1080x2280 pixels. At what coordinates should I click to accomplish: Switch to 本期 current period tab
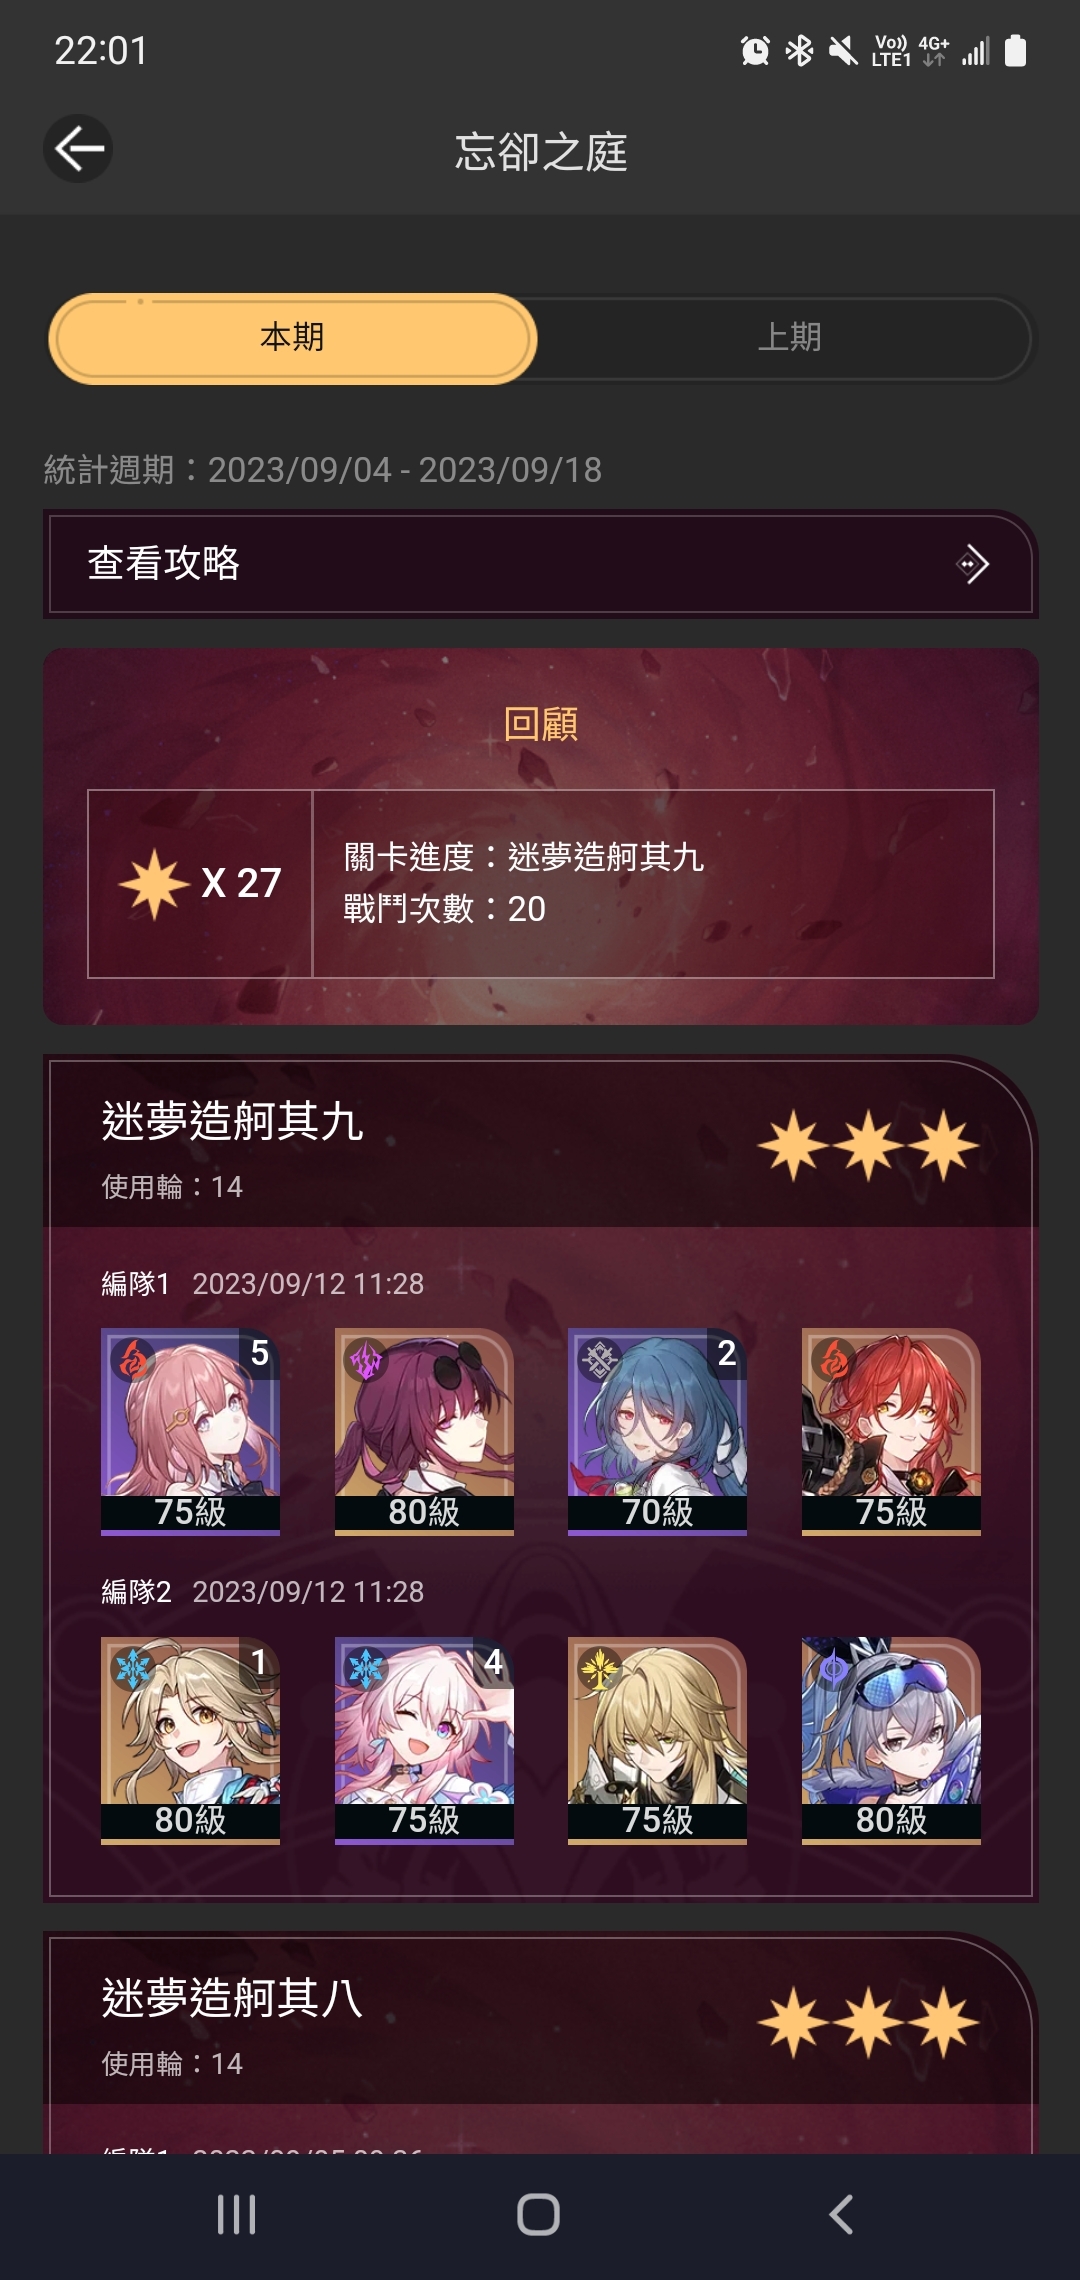click(x=292, y=338)
